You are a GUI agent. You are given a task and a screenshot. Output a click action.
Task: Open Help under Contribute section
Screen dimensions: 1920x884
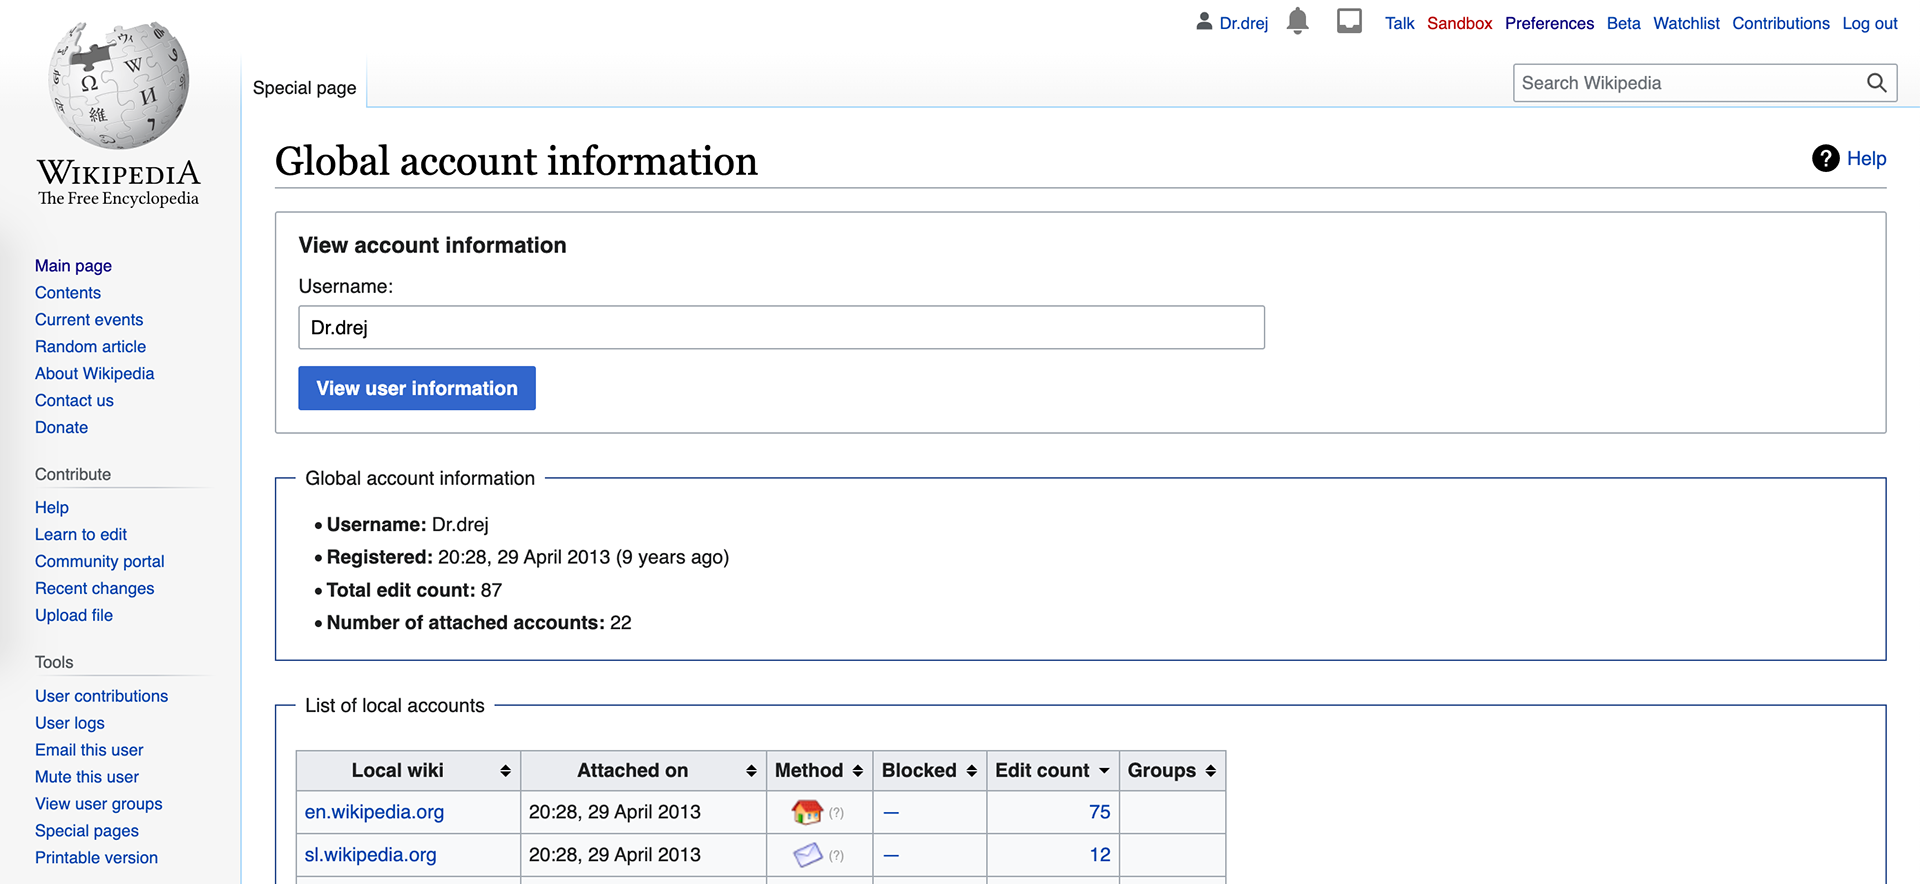point(52,508)
